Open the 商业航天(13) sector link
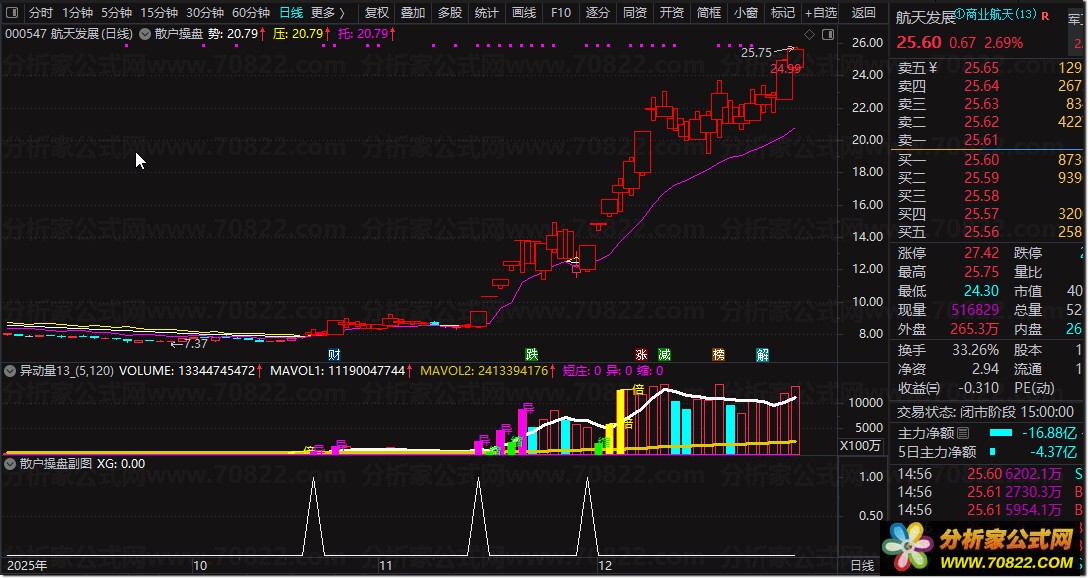Image resolution: width=1090 pixels, height=579 pixels. (x=995, y=15)
